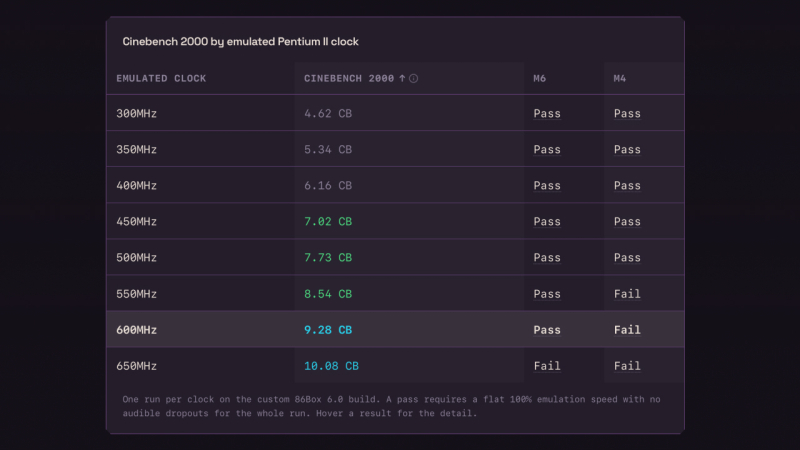
Task: Select the 400MHz row label
Action: click(136, 186)
